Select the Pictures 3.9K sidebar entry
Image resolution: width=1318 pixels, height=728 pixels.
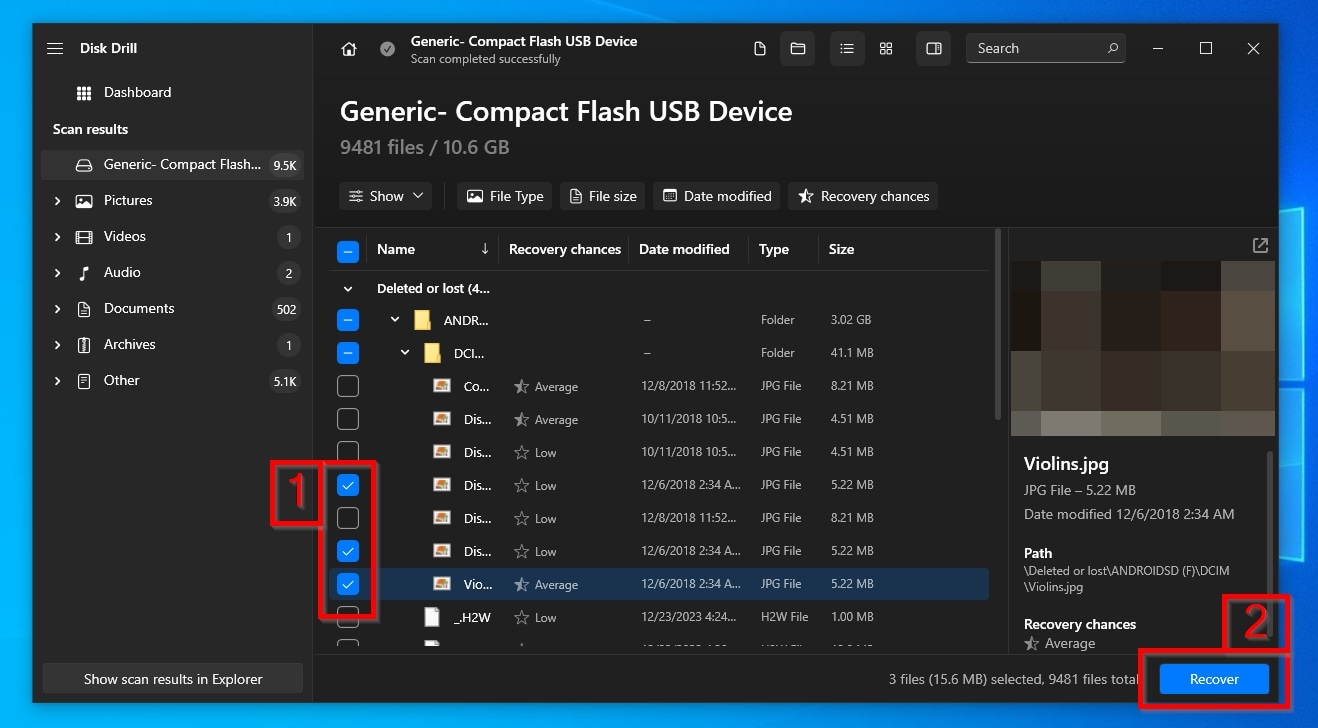(x=172, y=201)
